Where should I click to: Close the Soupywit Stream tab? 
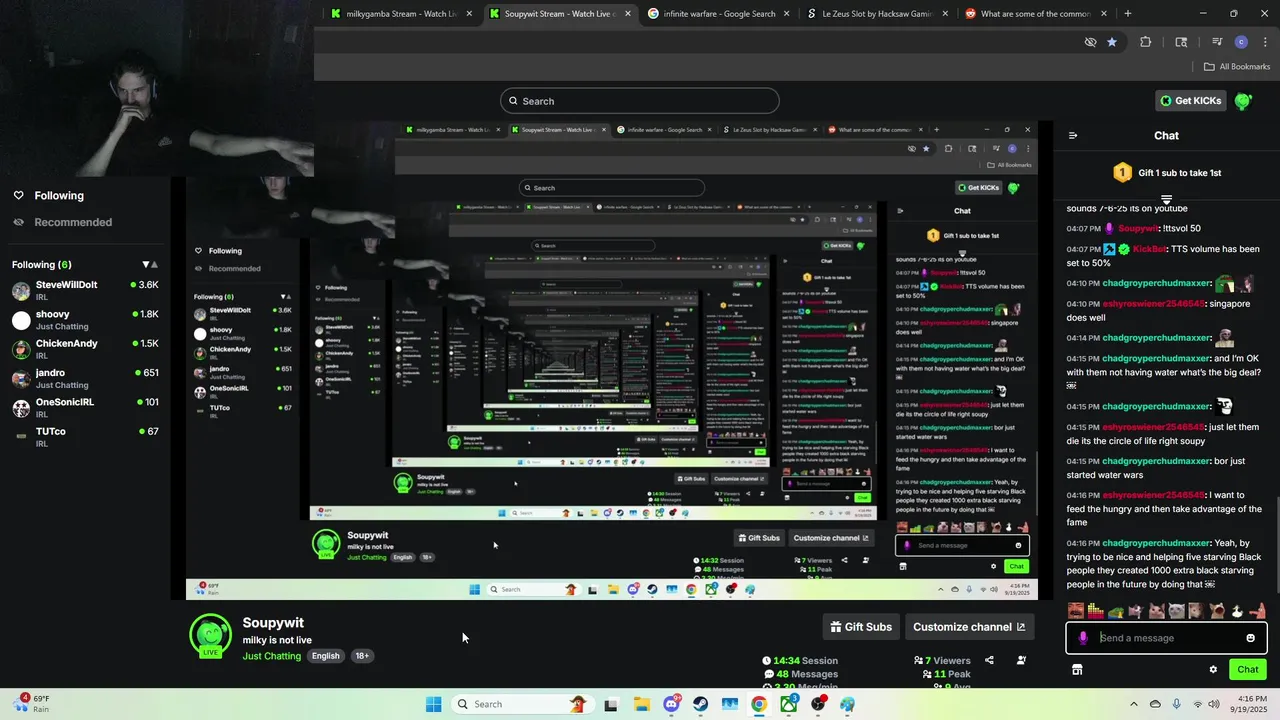pos(628,14)
